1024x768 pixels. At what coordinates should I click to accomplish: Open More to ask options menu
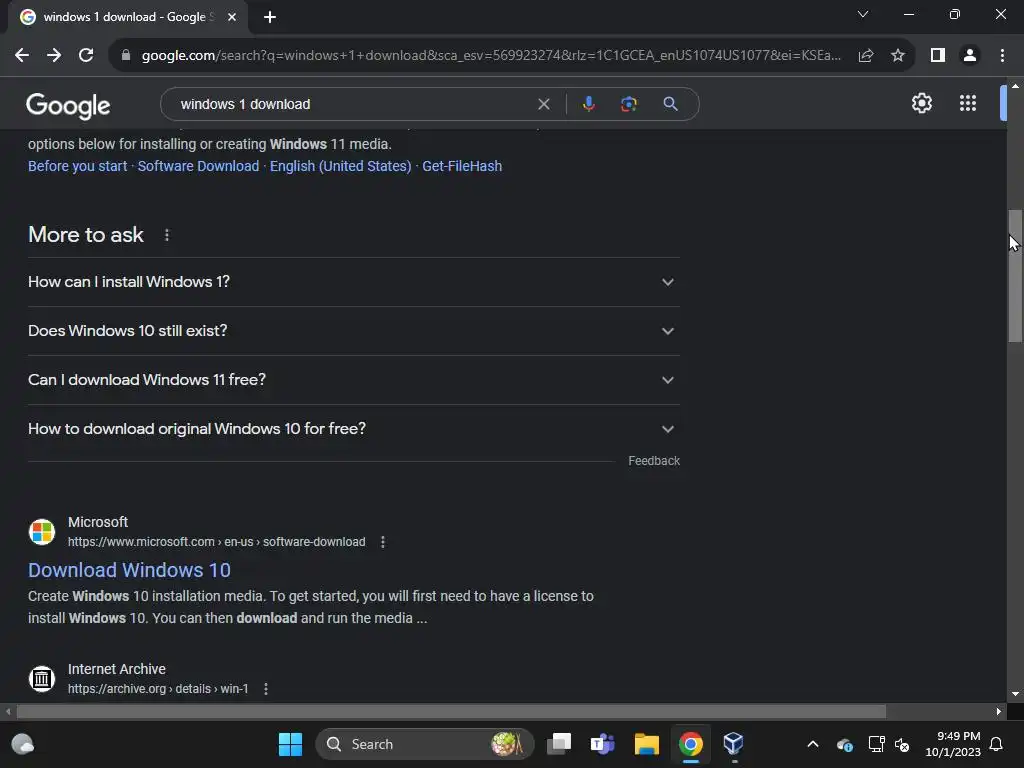click(x=167, y=235)
